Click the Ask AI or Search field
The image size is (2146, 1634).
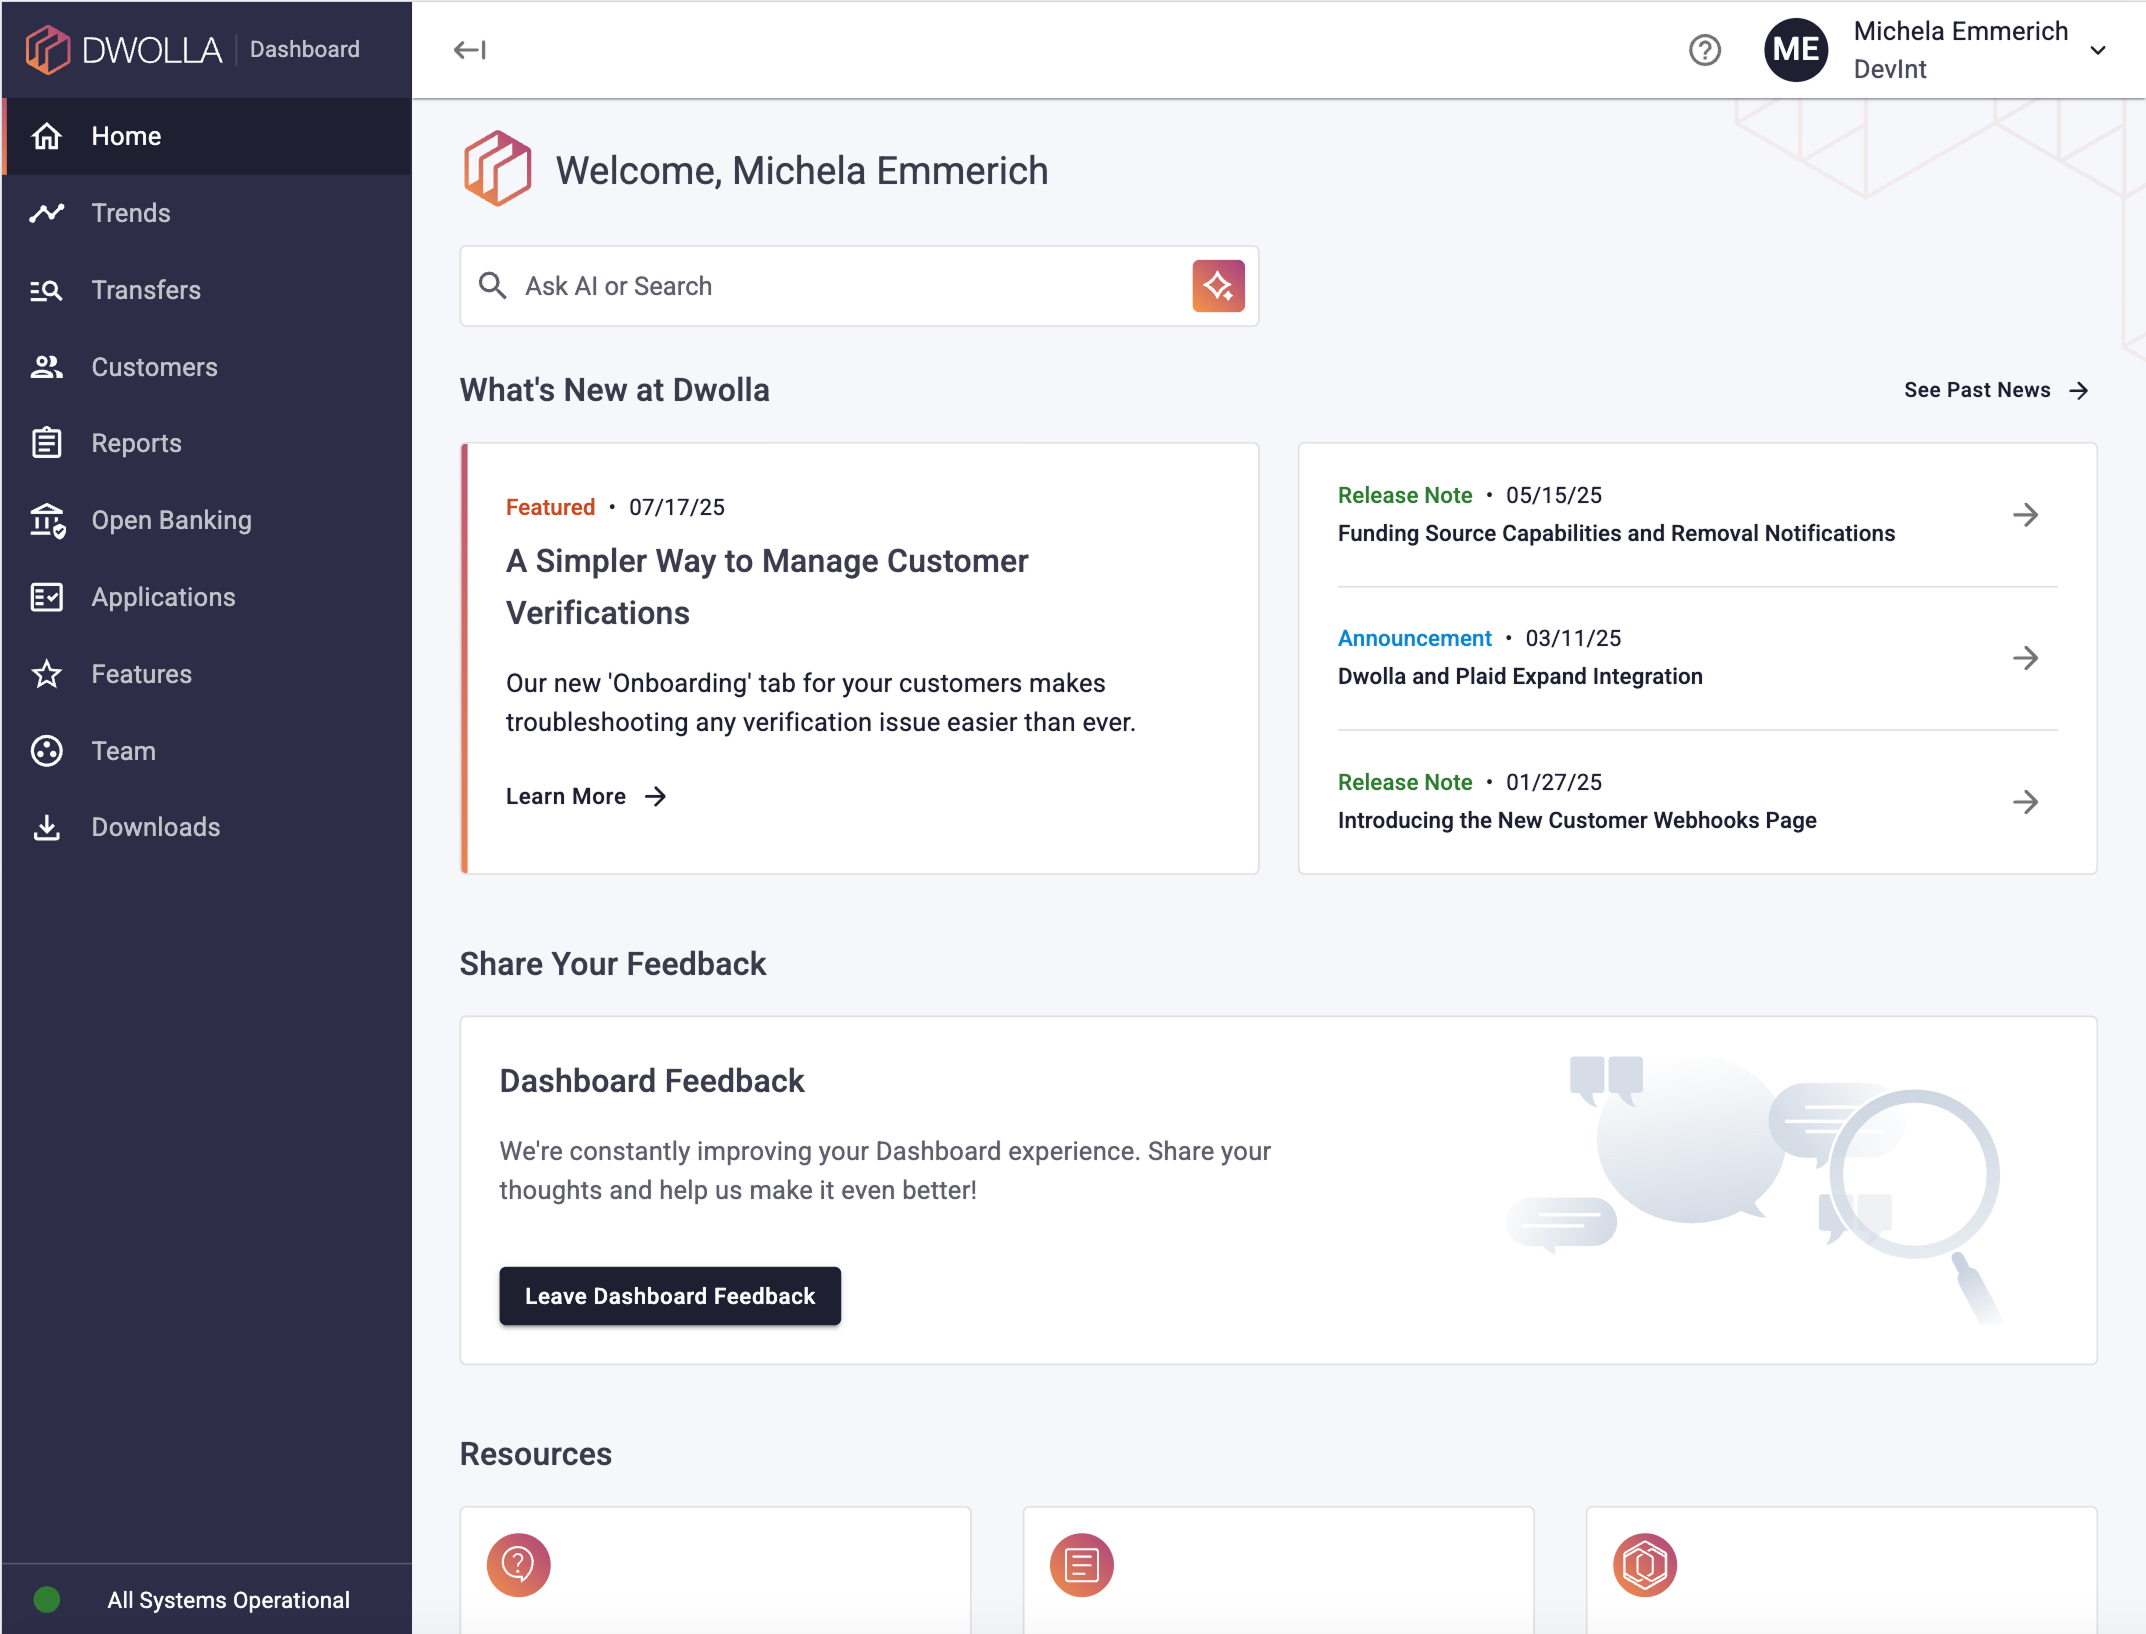858,286
